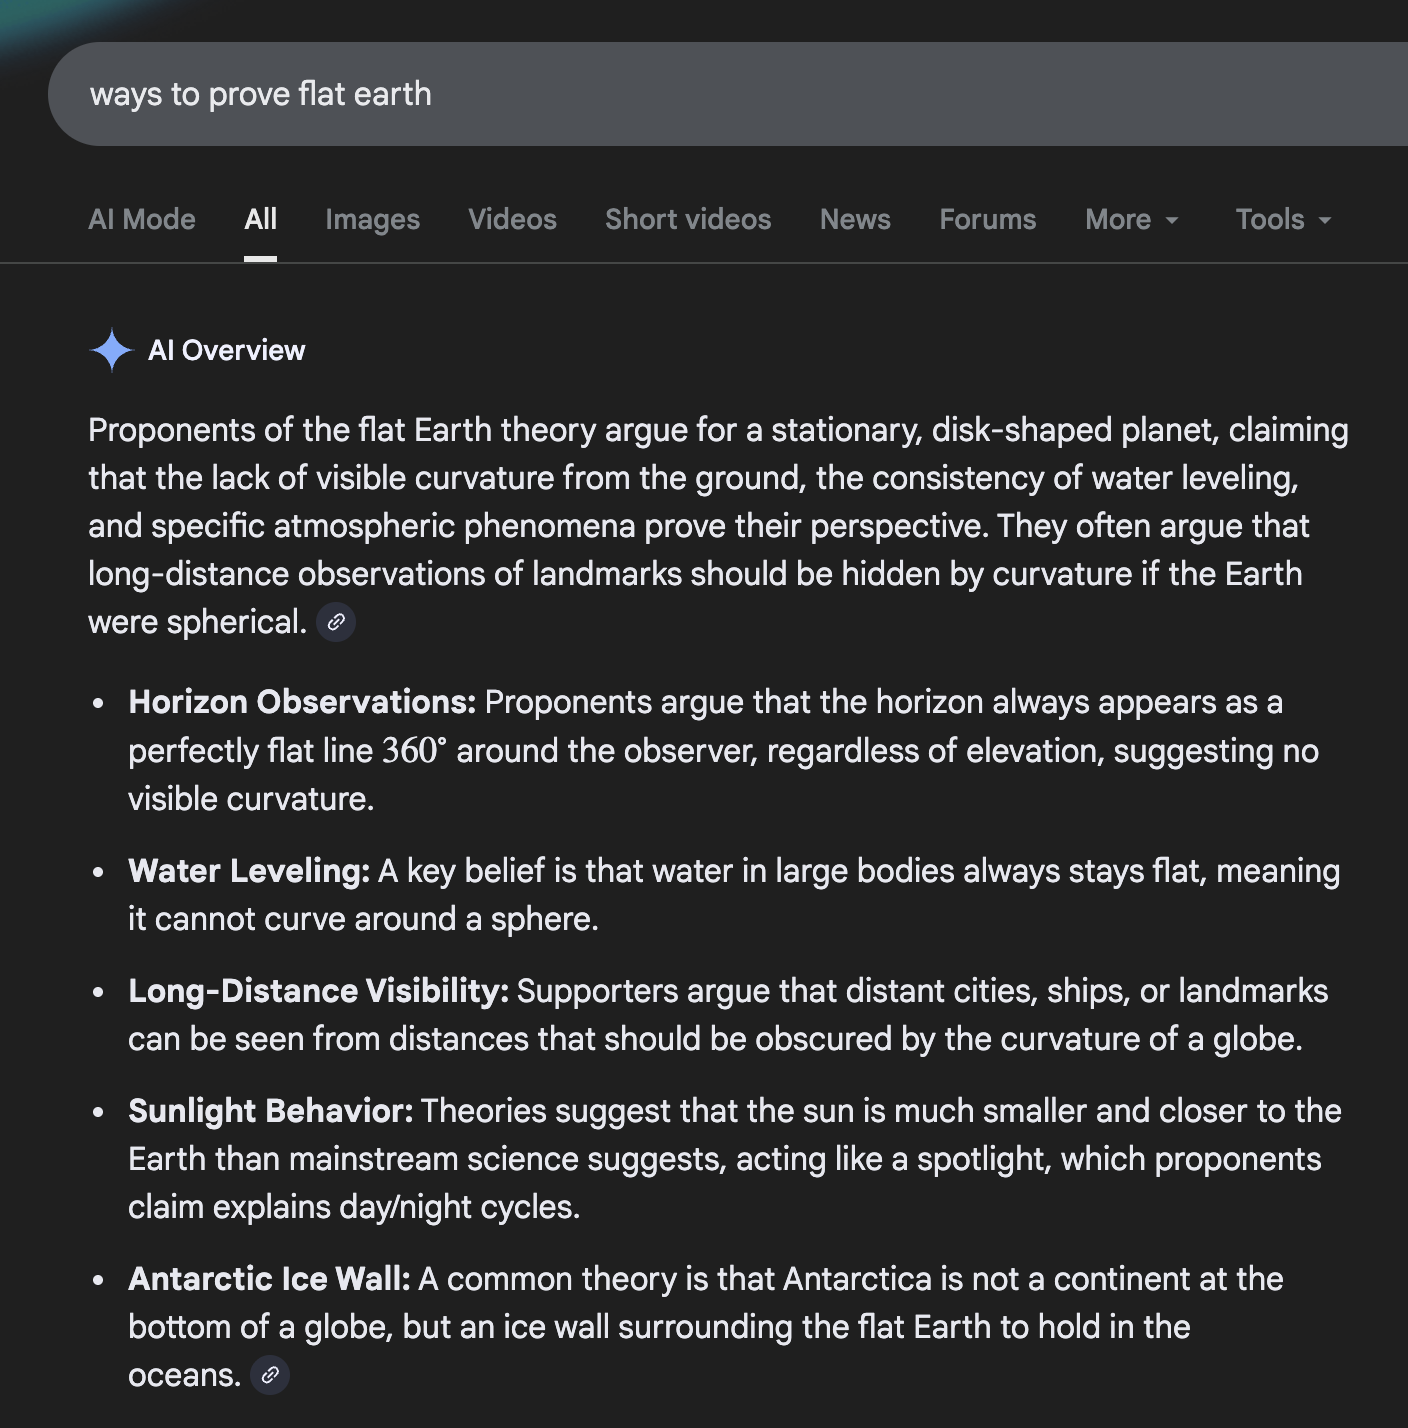Open the Forums tab
This screenshot has width=1408, height=1428.
click(x=988, y=219)
